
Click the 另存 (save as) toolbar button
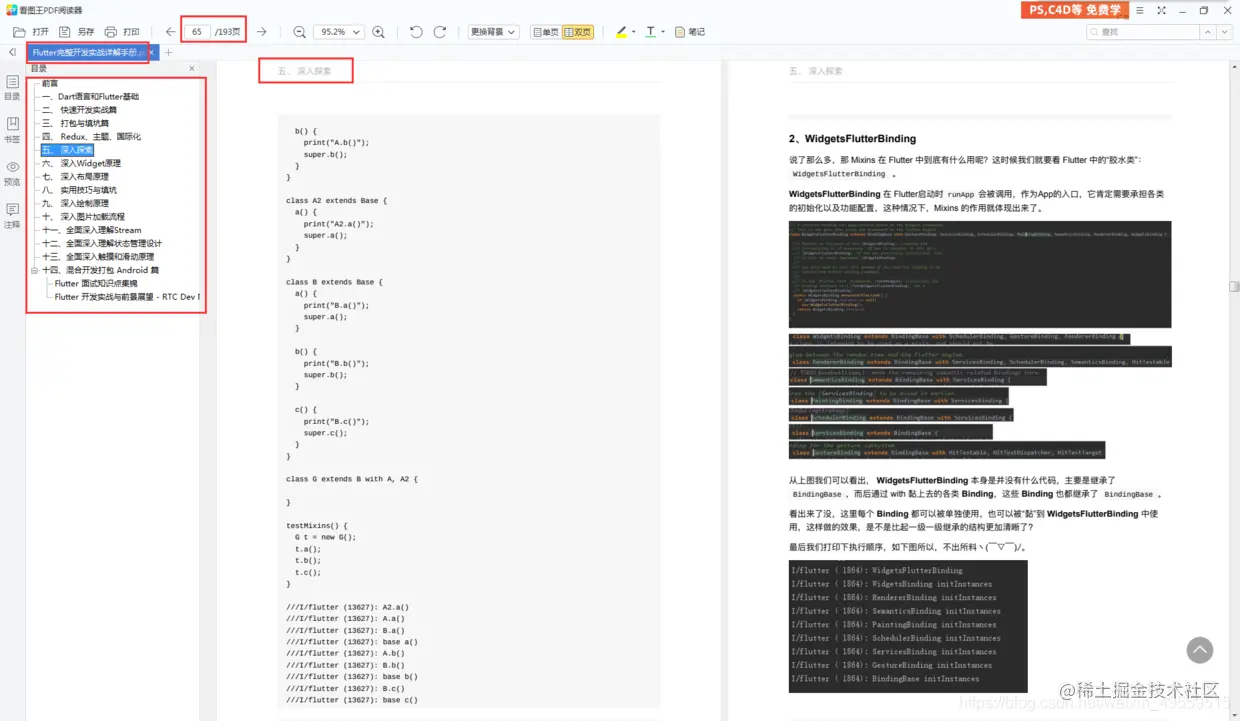(x=77, y=32)
